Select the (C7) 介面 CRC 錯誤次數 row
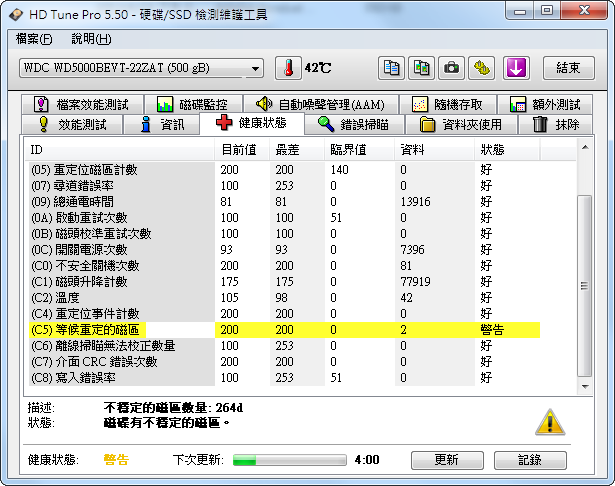 (284, 362)
